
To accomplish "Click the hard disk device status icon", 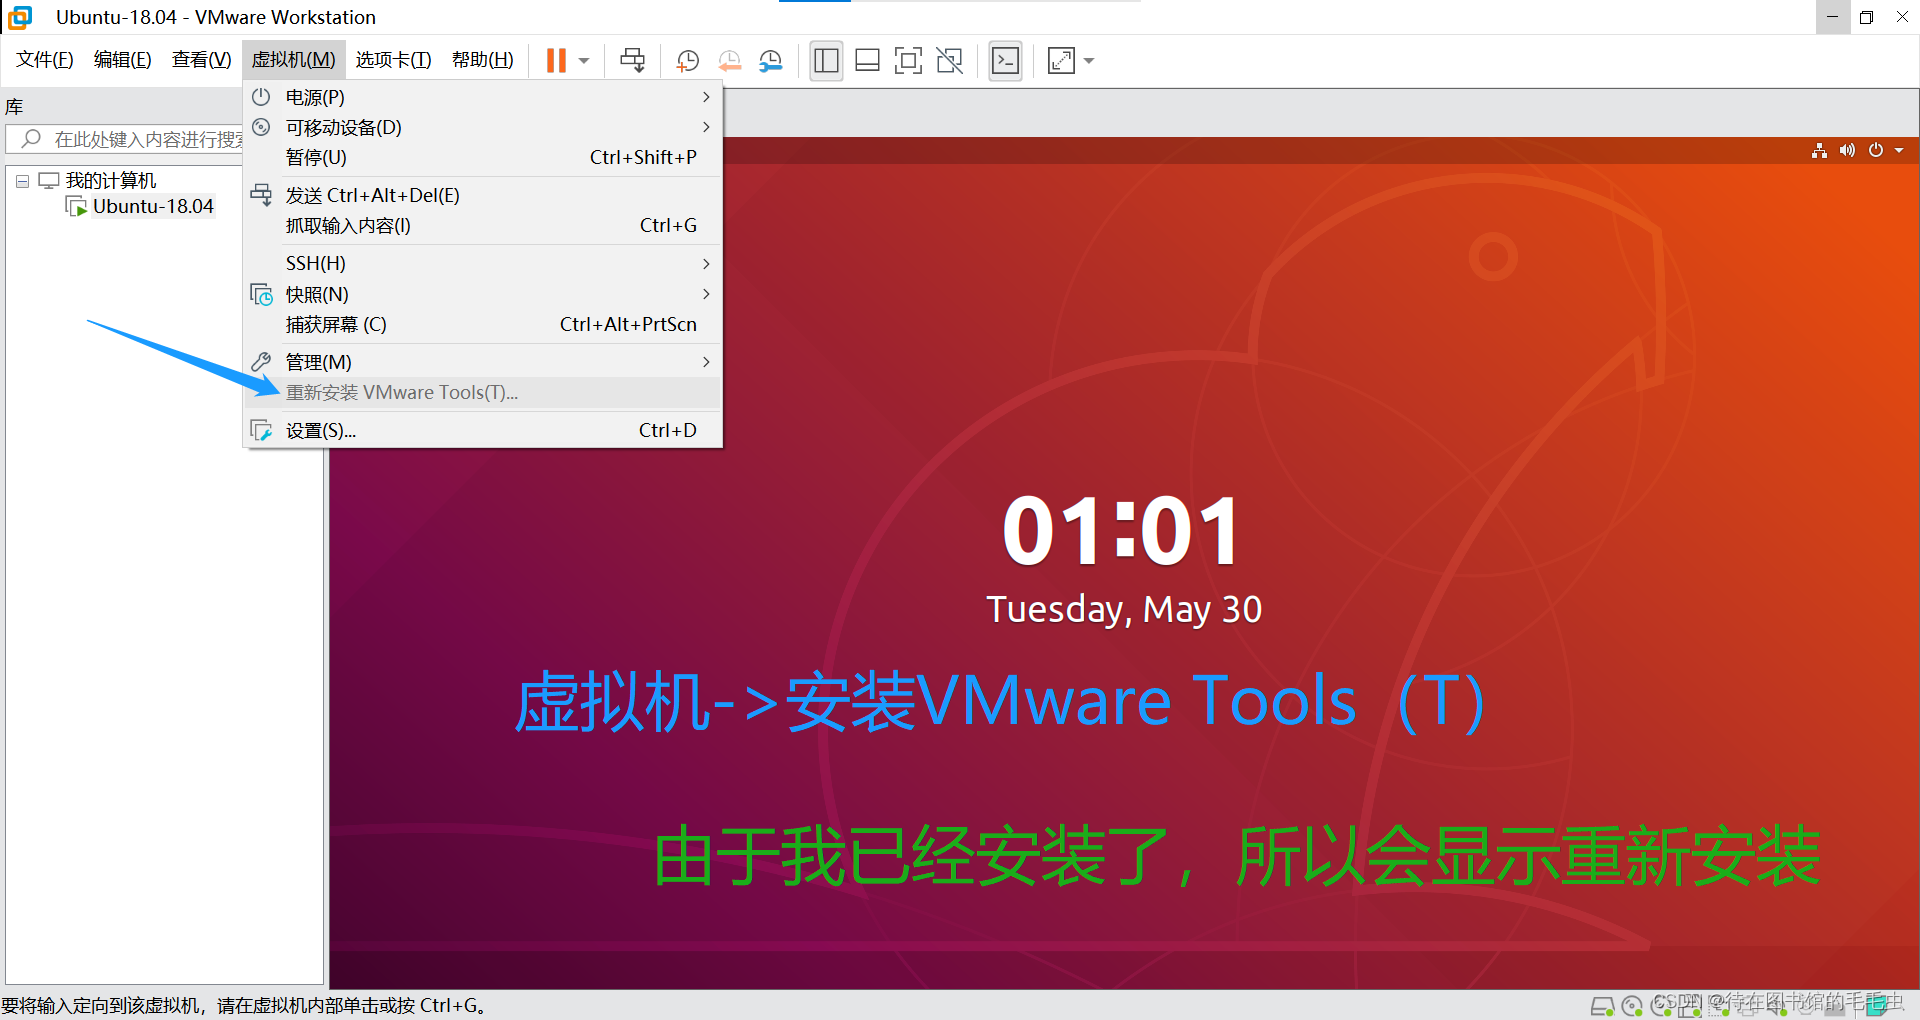I will point(1602,1006).
